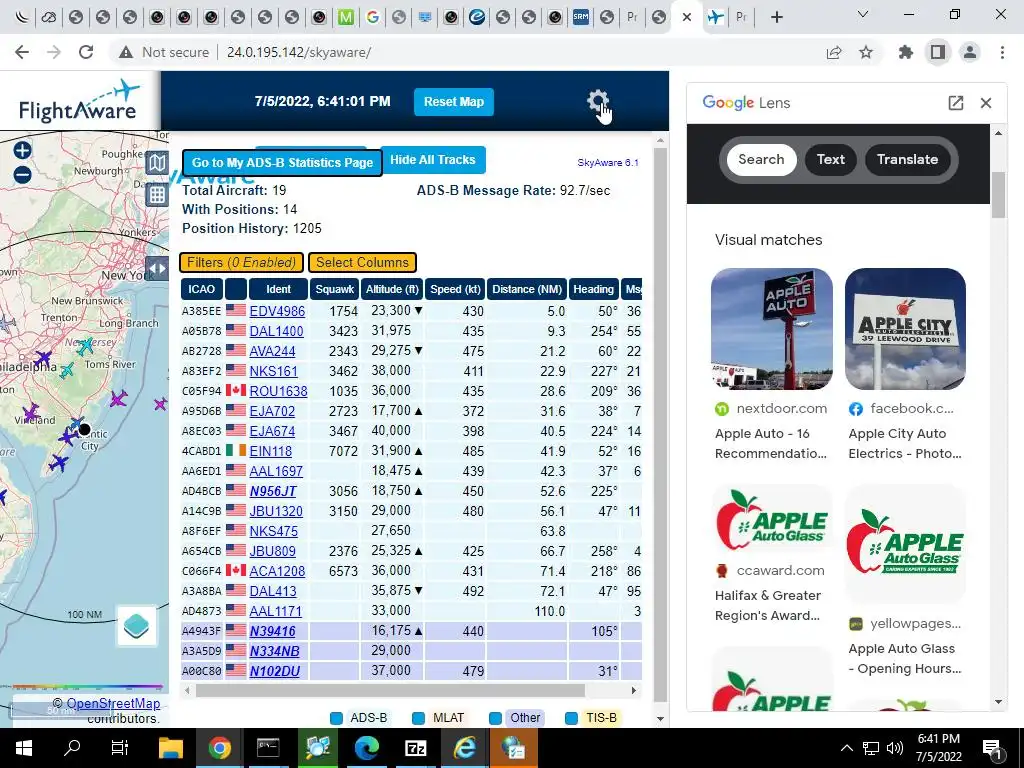Select the black receiver location dot on map
The image size is (1024, 768).
[x=84, y=429]
